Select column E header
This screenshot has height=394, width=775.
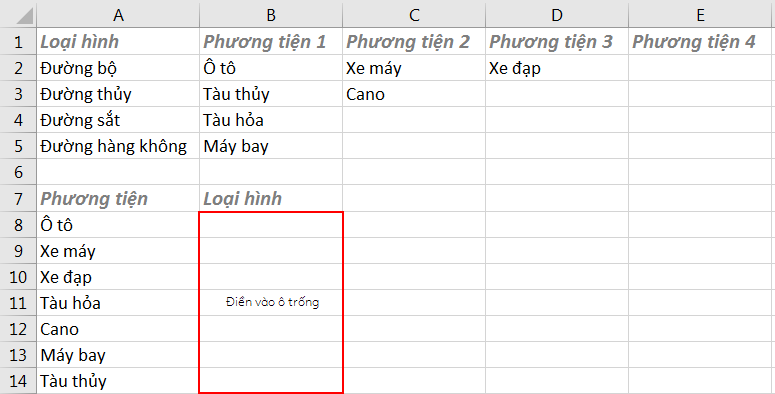pos(700,15)
